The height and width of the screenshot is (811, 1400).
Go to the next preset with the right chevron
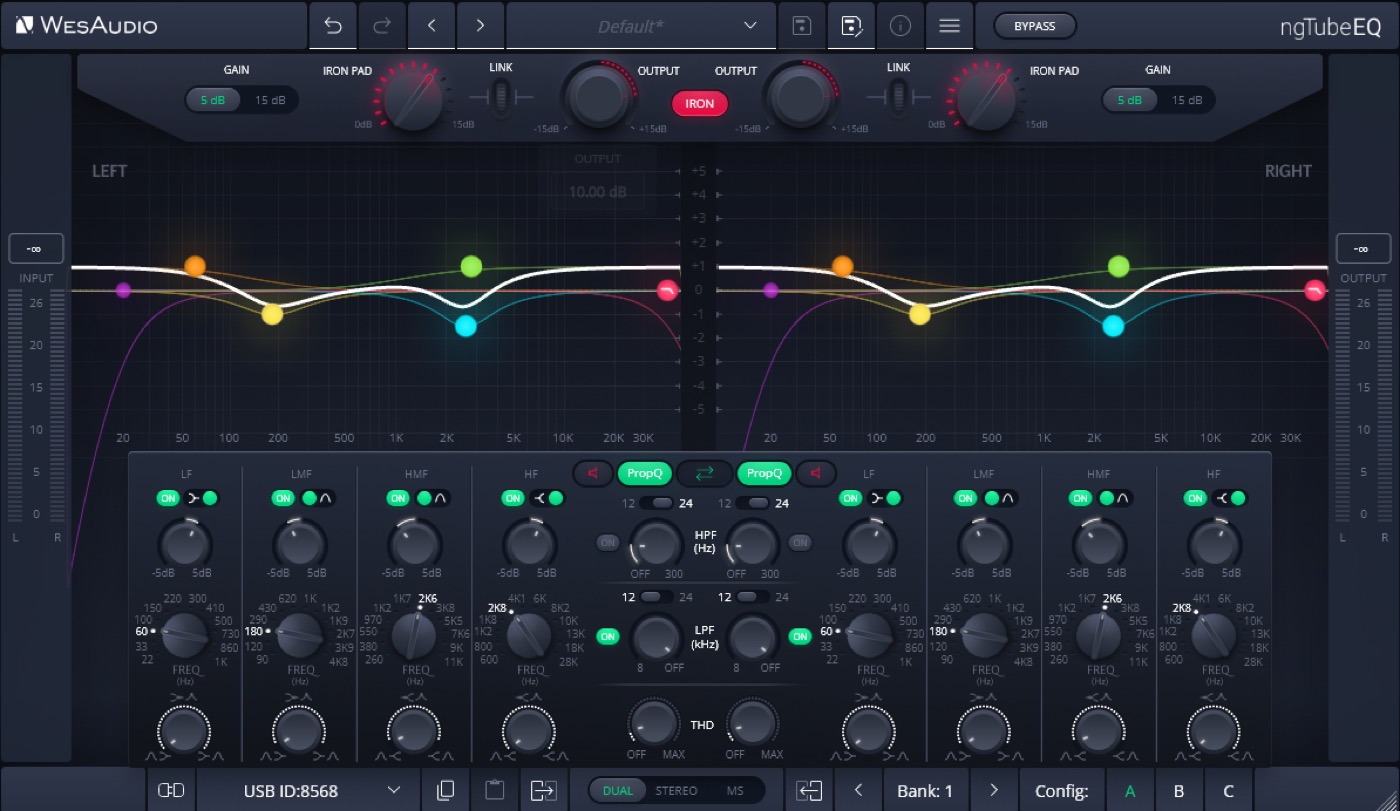[x=480, y=26]
